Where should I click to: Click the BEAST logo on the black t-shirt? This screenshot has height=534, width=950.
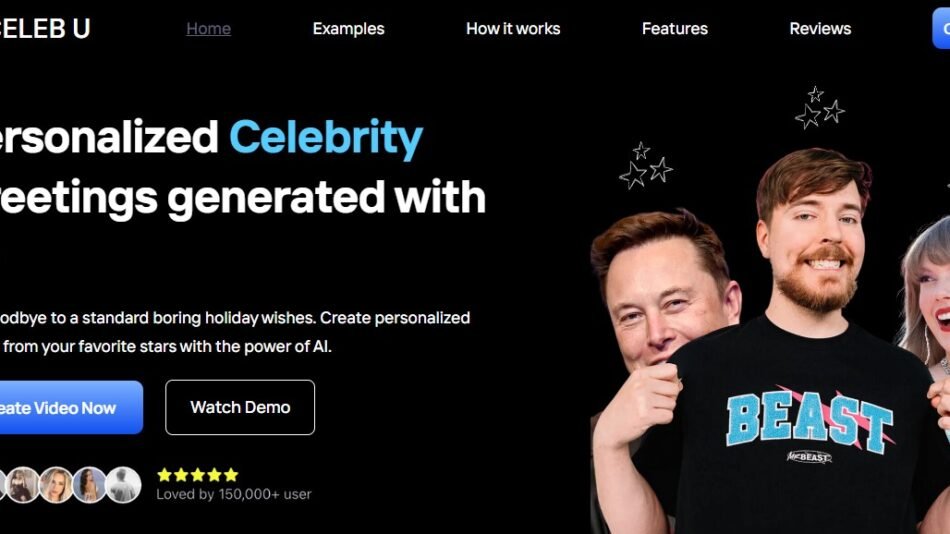pos(809,423)
